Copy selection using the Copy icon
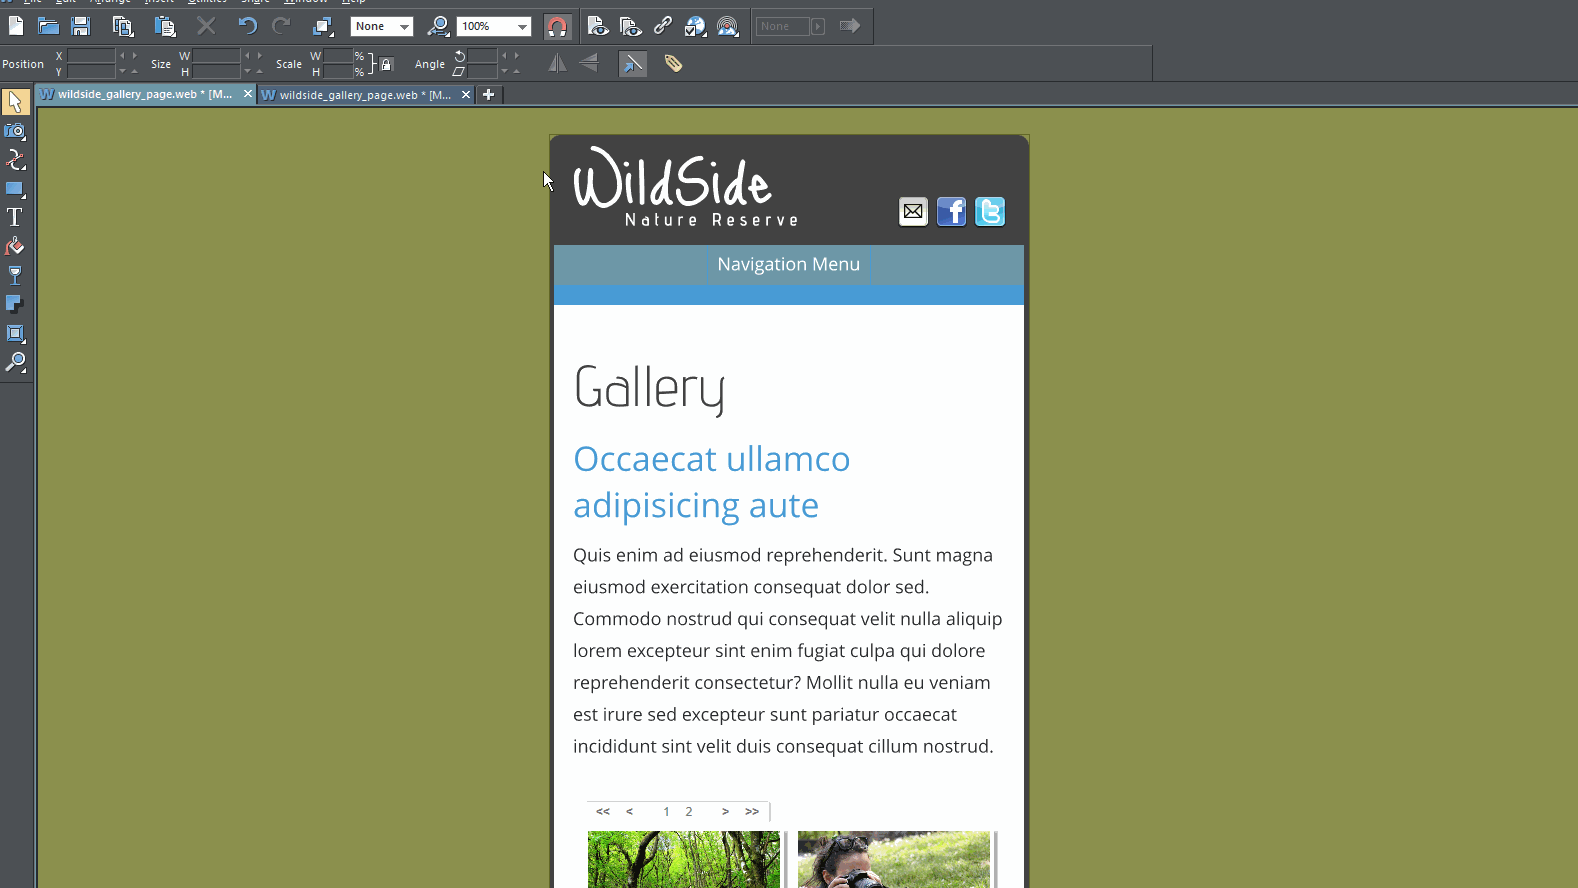 (122, 26)
